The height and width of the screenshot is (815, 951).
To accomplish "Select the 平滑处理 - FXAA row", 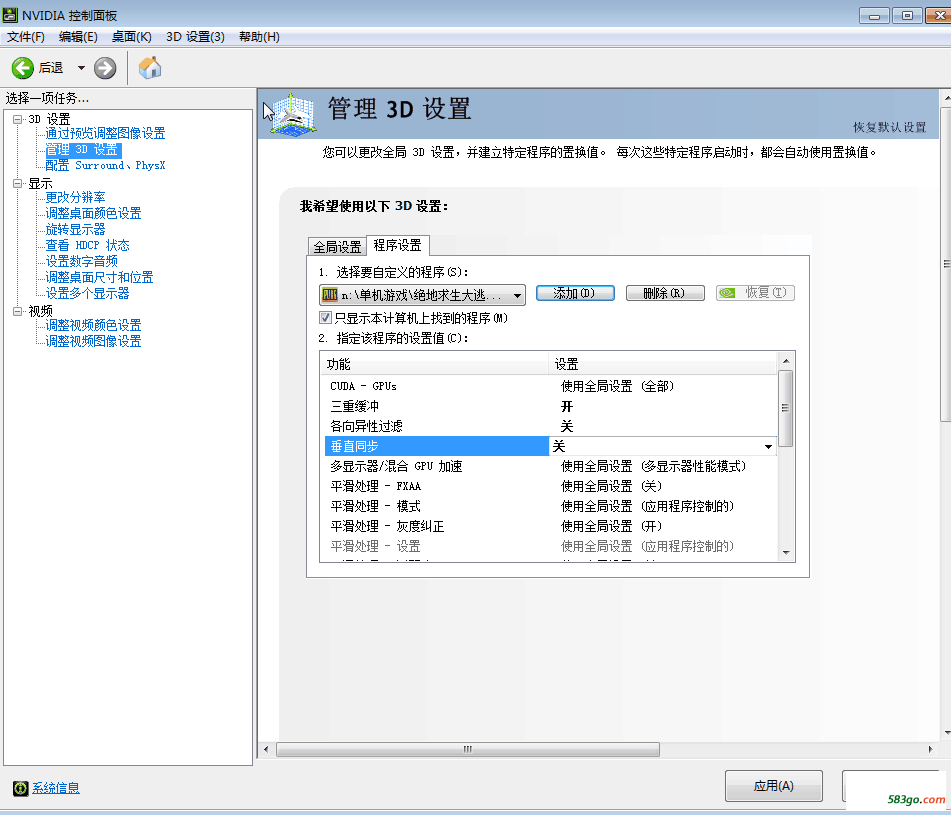I will [550, 486].
